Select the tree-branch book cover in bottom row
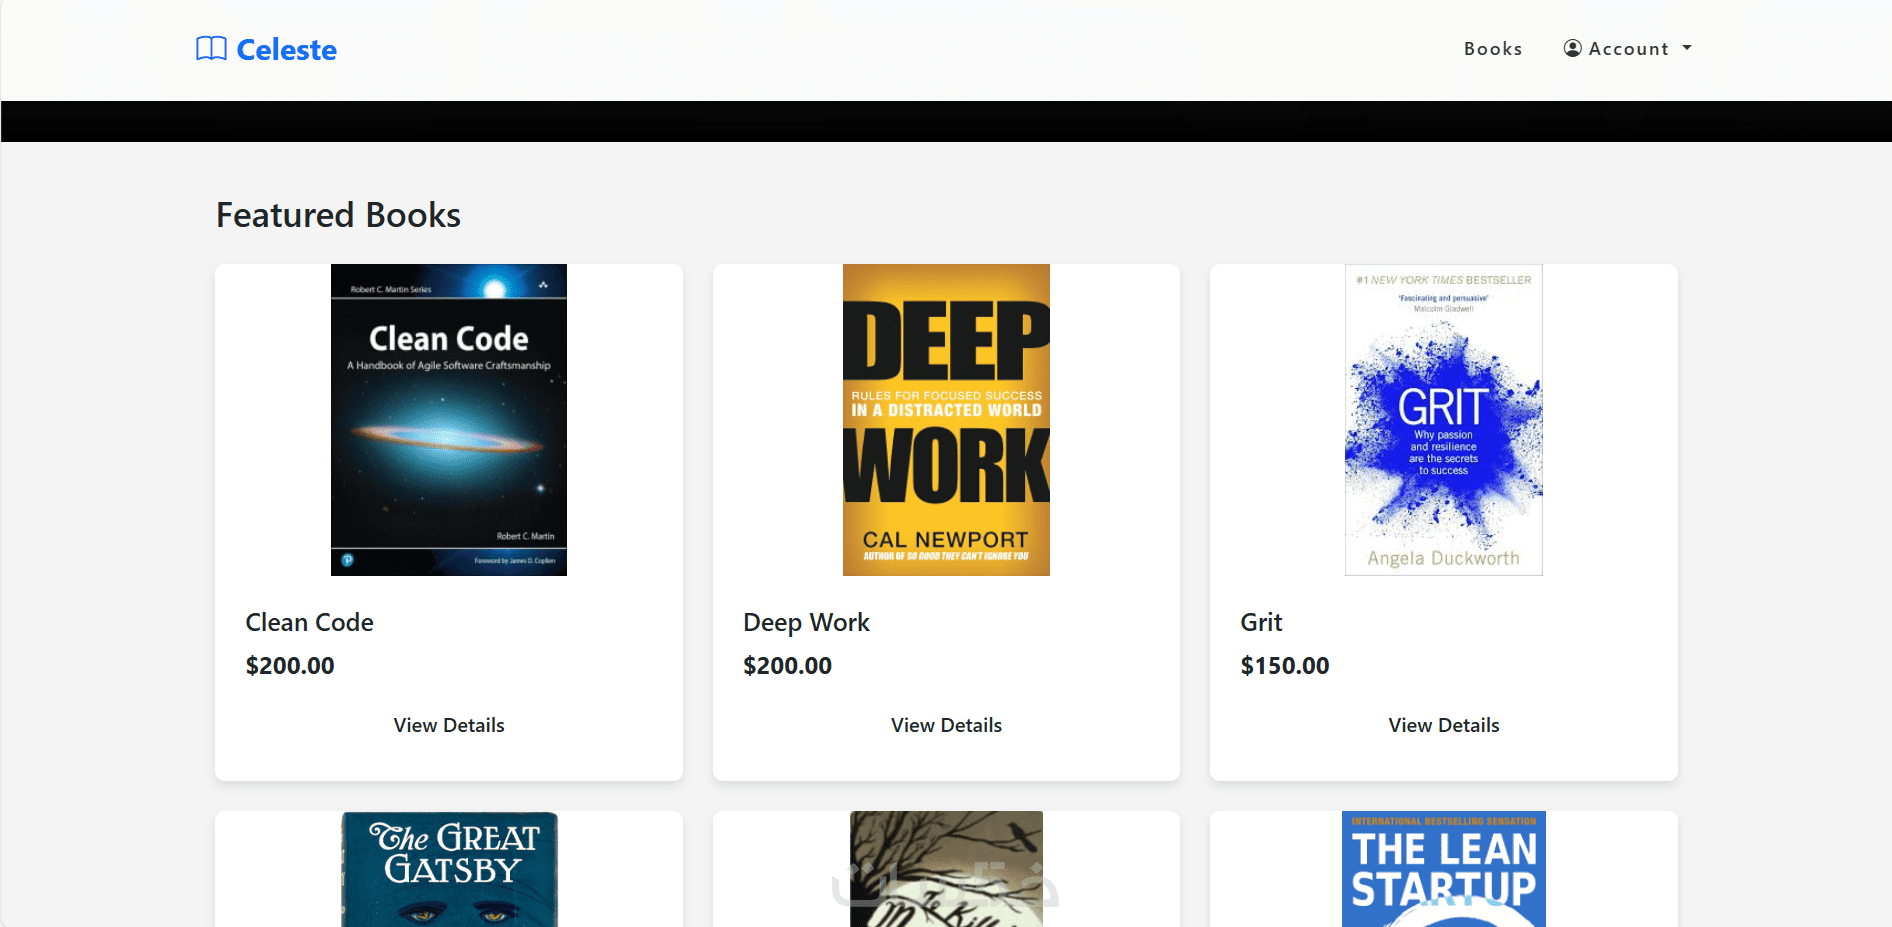Viewport: 1892px width, 927px height. coord(946,869)
